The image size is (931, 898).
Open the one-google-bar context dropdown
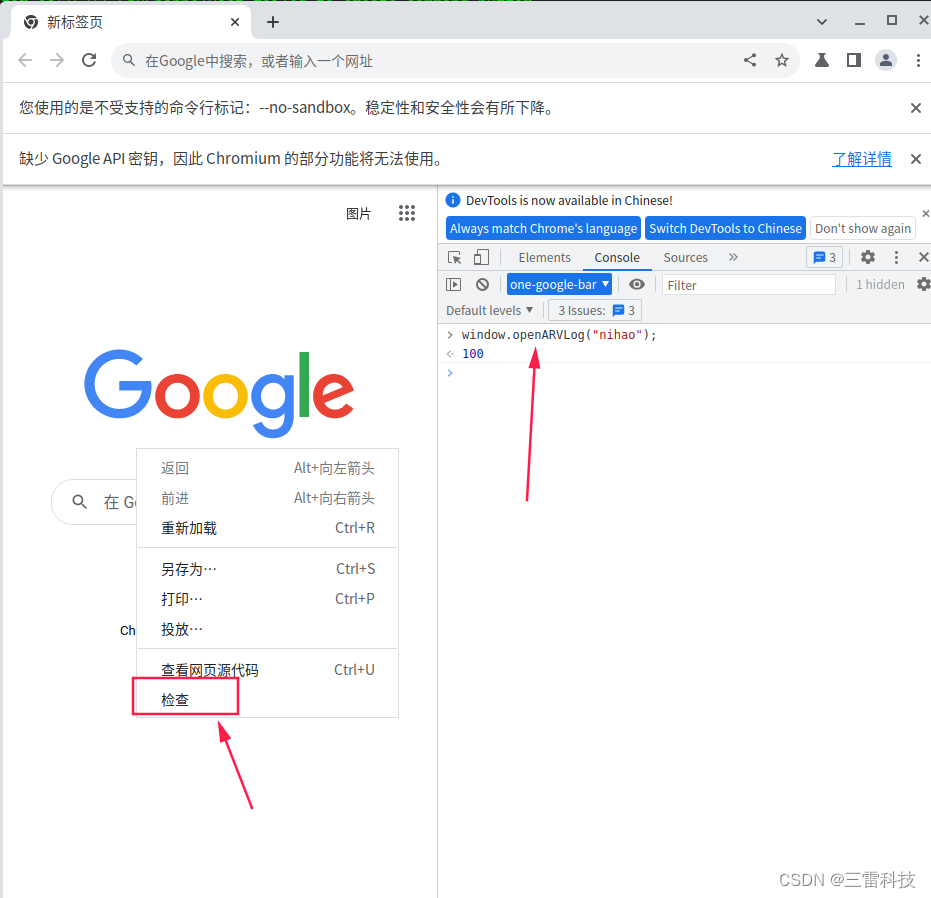(x=559, y=284)
